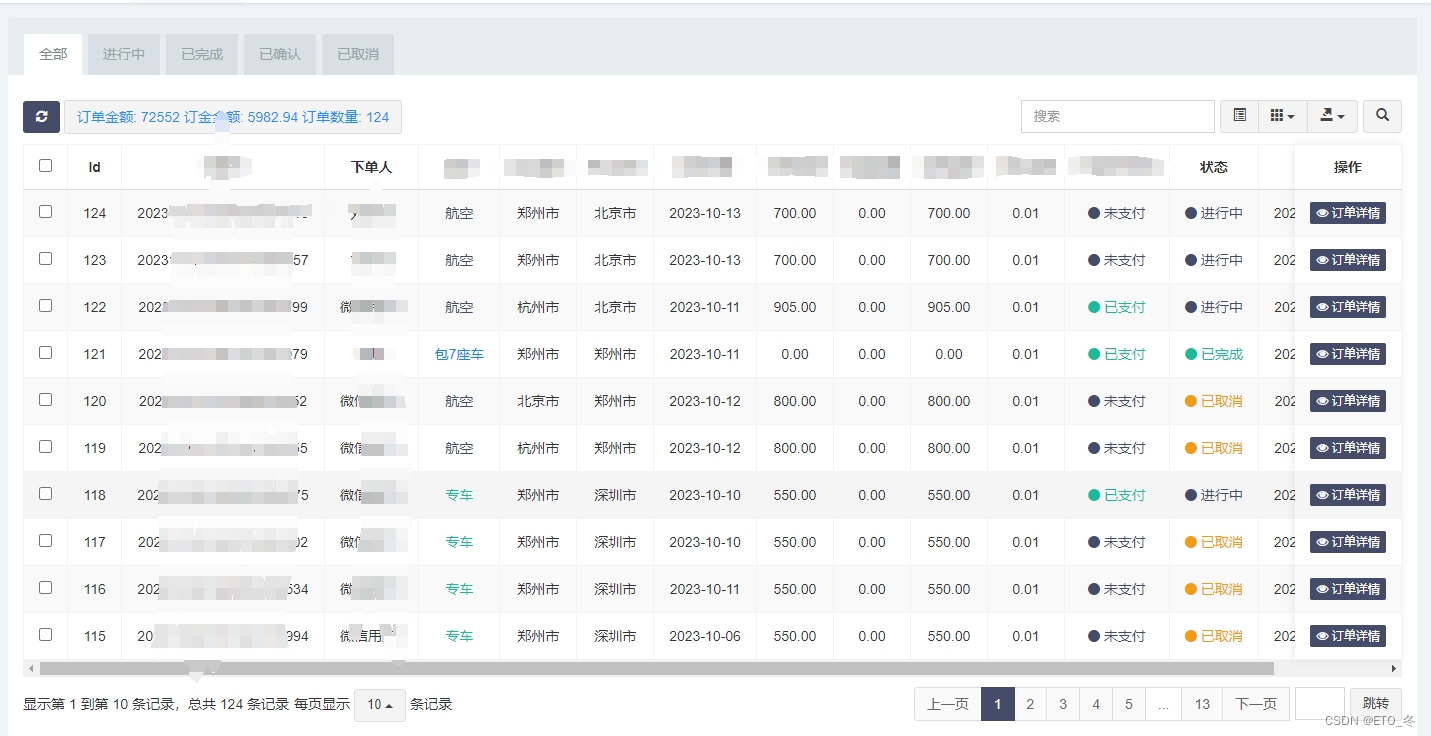Click the horizontal scrollbar thumb
1431x736 pixels.
click(656, 668)
